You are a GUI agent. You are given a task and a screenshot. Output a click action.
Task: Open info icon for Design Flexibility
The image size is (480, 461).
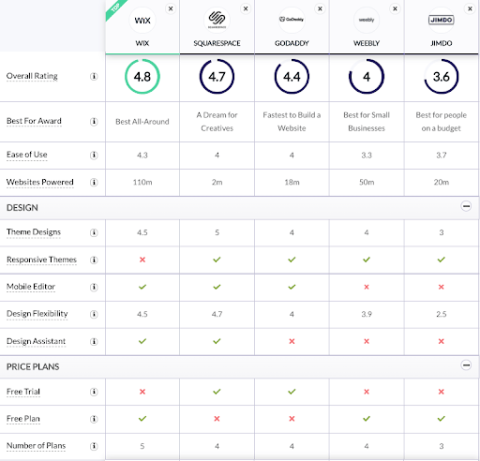(x=94, y=314)
